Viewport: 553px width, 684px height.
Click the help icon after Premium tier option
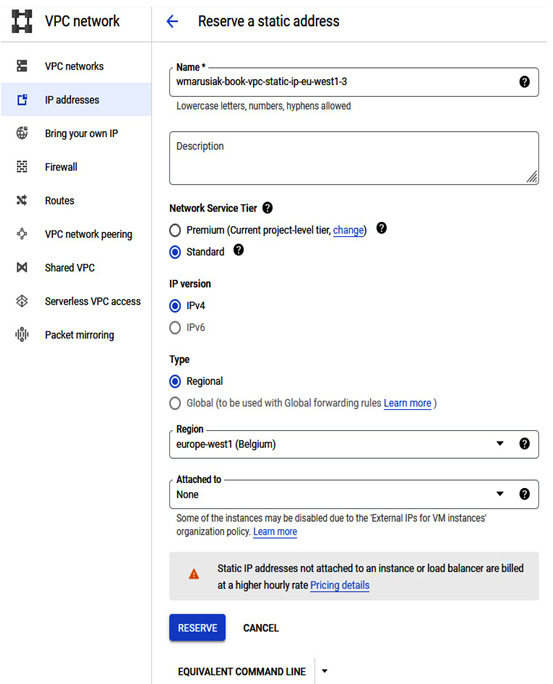point(382,228)
